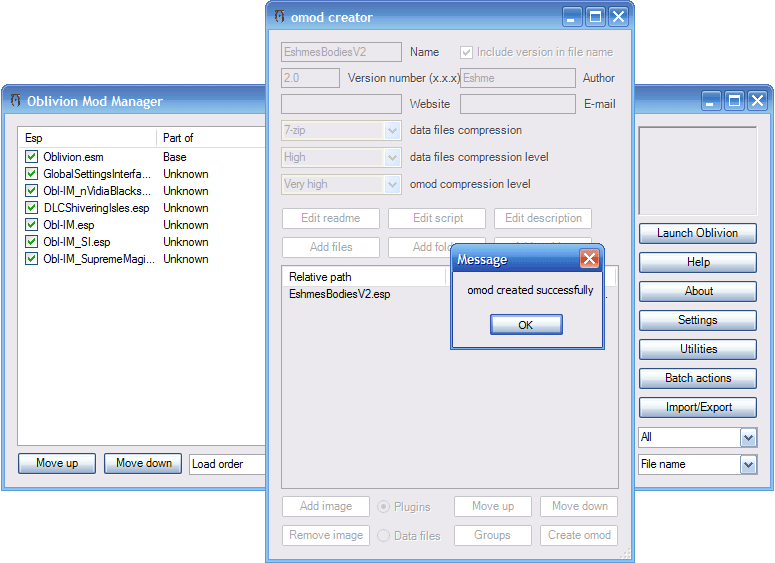Open the Load order dropdown

tap(227, 464)
